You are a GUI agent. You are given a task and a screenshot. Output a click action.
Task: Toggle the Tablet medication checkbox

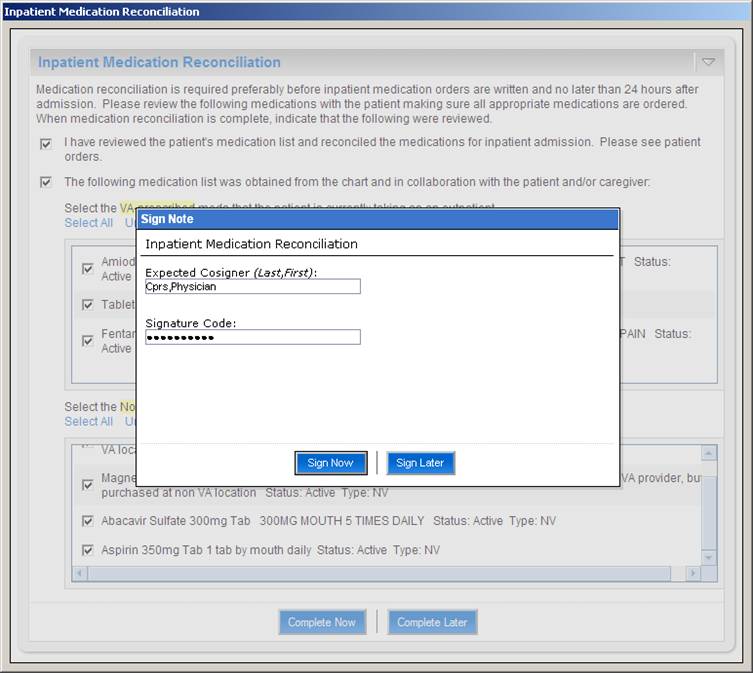(88, 305)
